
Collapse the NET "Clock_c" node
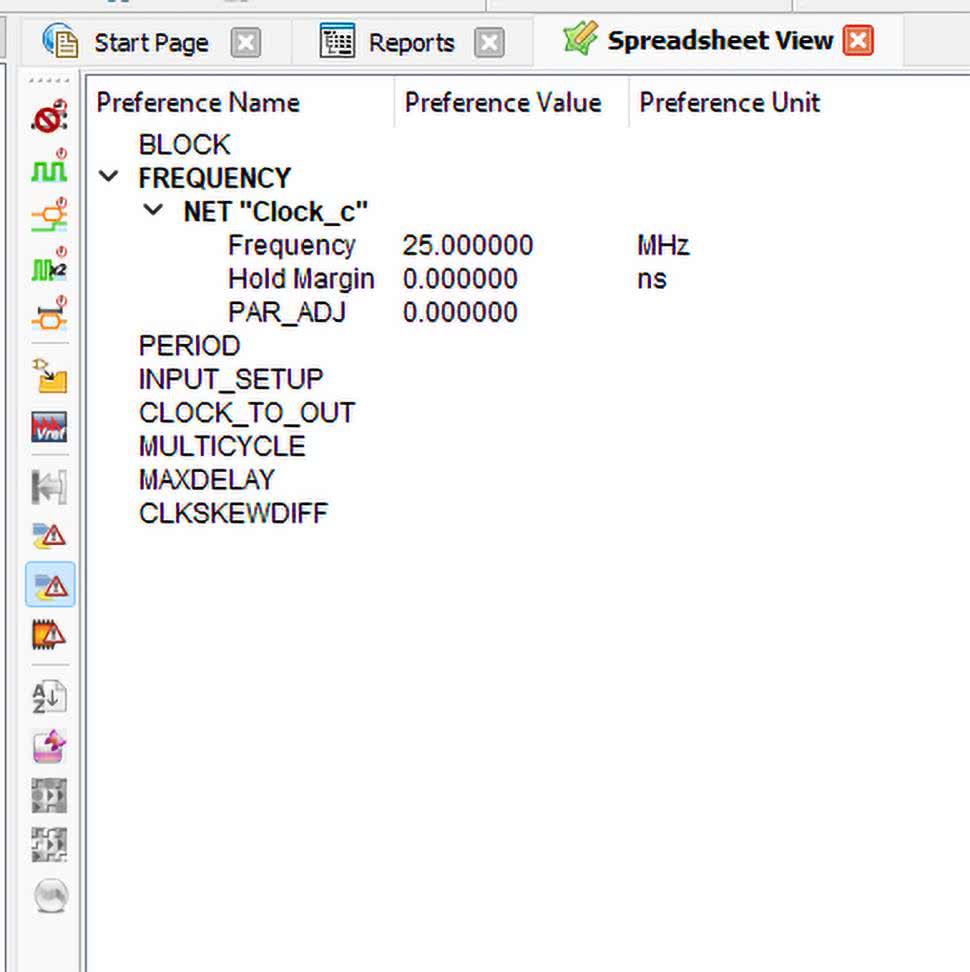click(153, 211)
